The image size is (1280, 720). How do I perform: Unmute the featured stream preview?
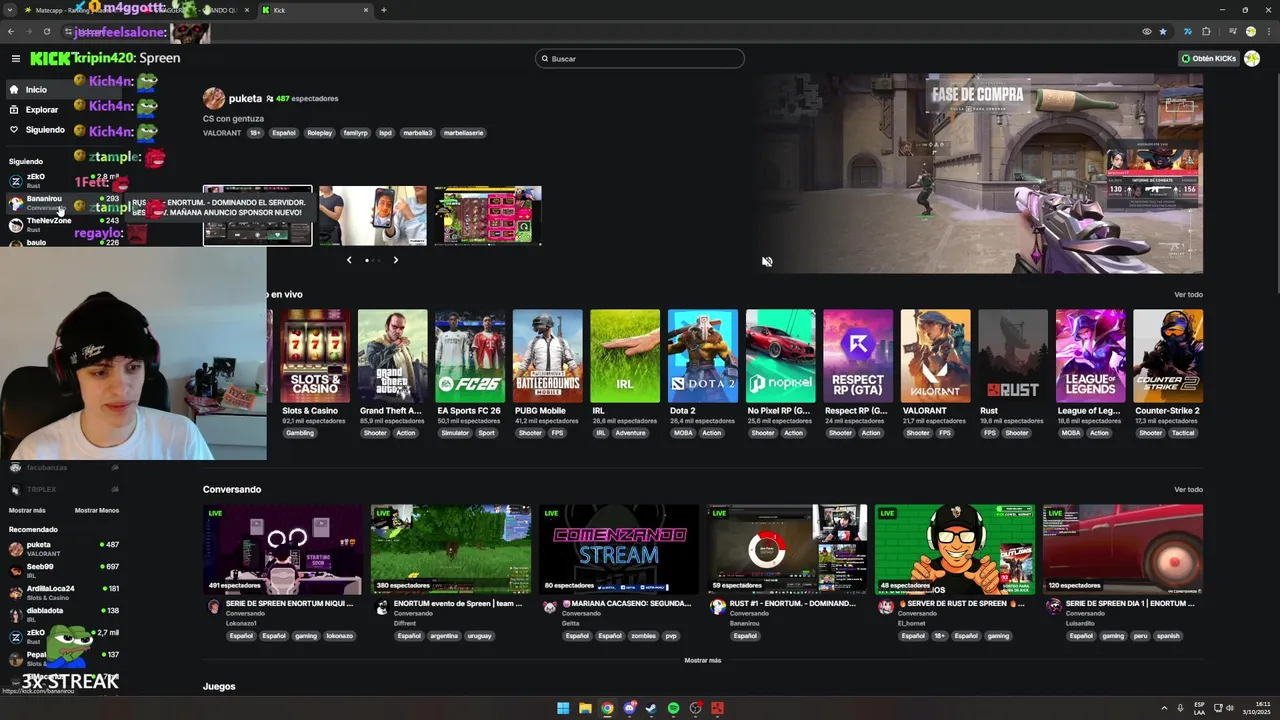click(767, 262)
